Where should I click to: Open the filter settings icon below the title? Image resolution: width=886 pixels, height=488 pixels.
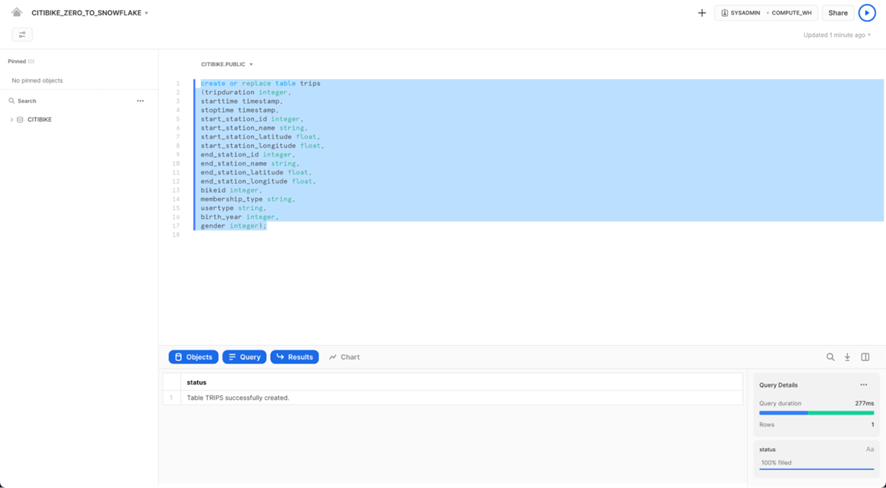tap(22, 35)
